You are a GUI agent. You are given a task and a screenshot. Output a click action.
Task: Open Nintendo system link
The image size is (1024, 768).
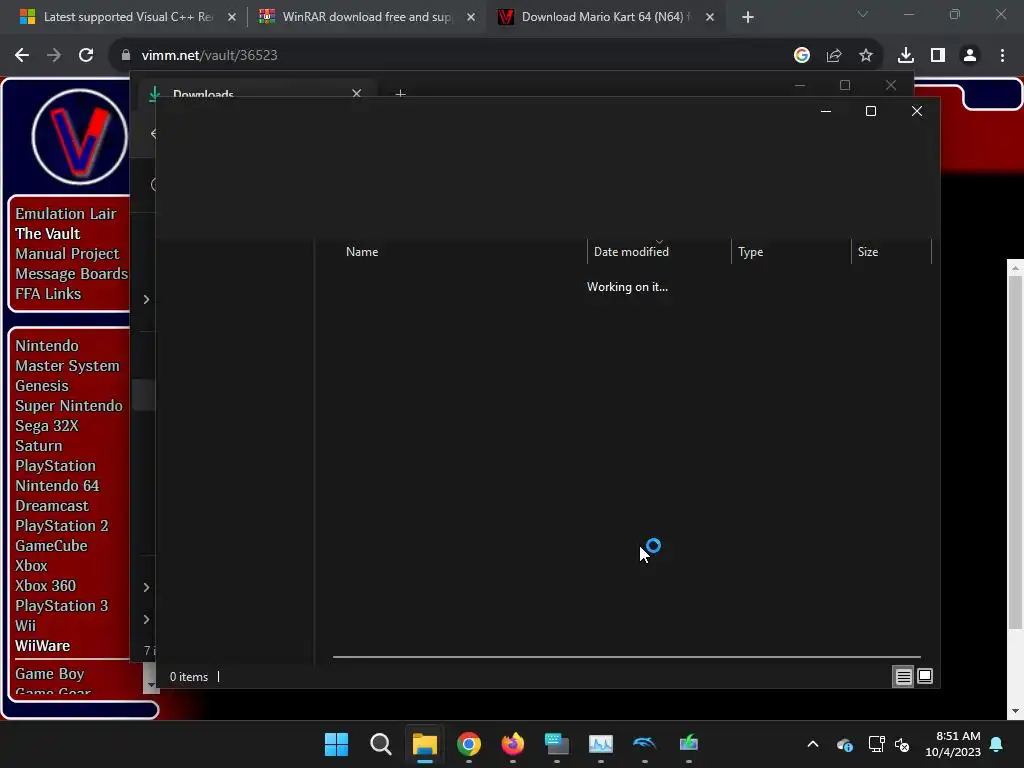47,346
